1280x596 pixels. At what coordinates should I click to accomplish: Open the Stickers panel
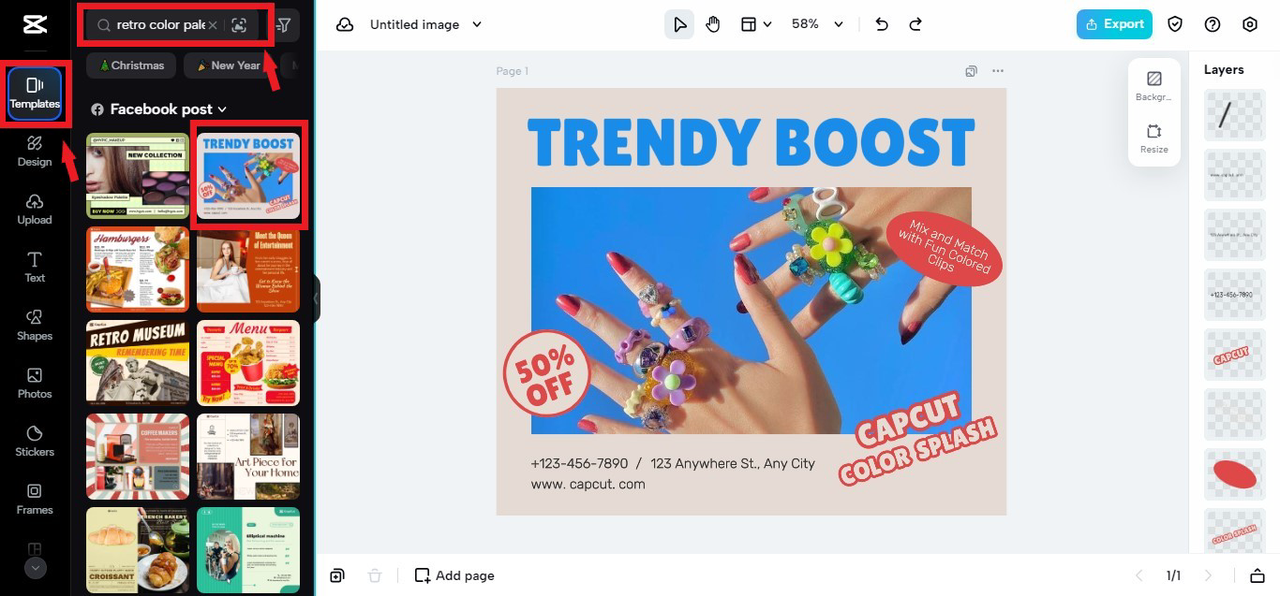point(34,441)
